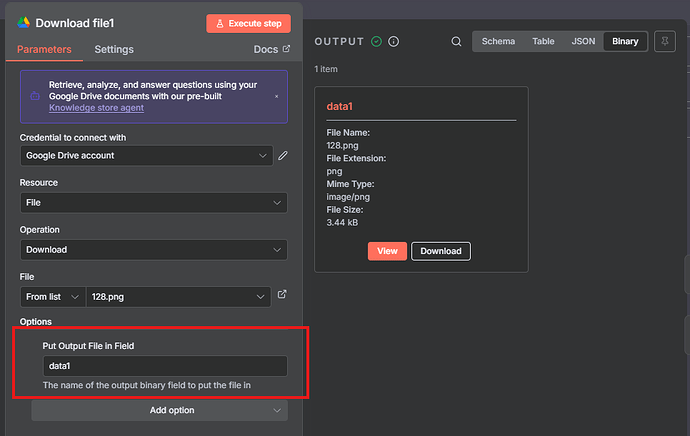Click the output info icon
Screen dimensions: 690x436
coord(394,42)
